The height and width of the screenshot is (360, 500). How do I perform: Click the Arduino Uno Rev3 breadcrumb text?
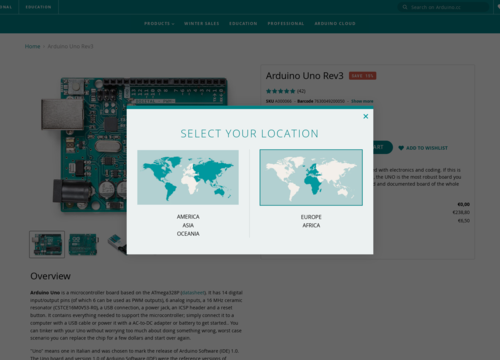70,46
